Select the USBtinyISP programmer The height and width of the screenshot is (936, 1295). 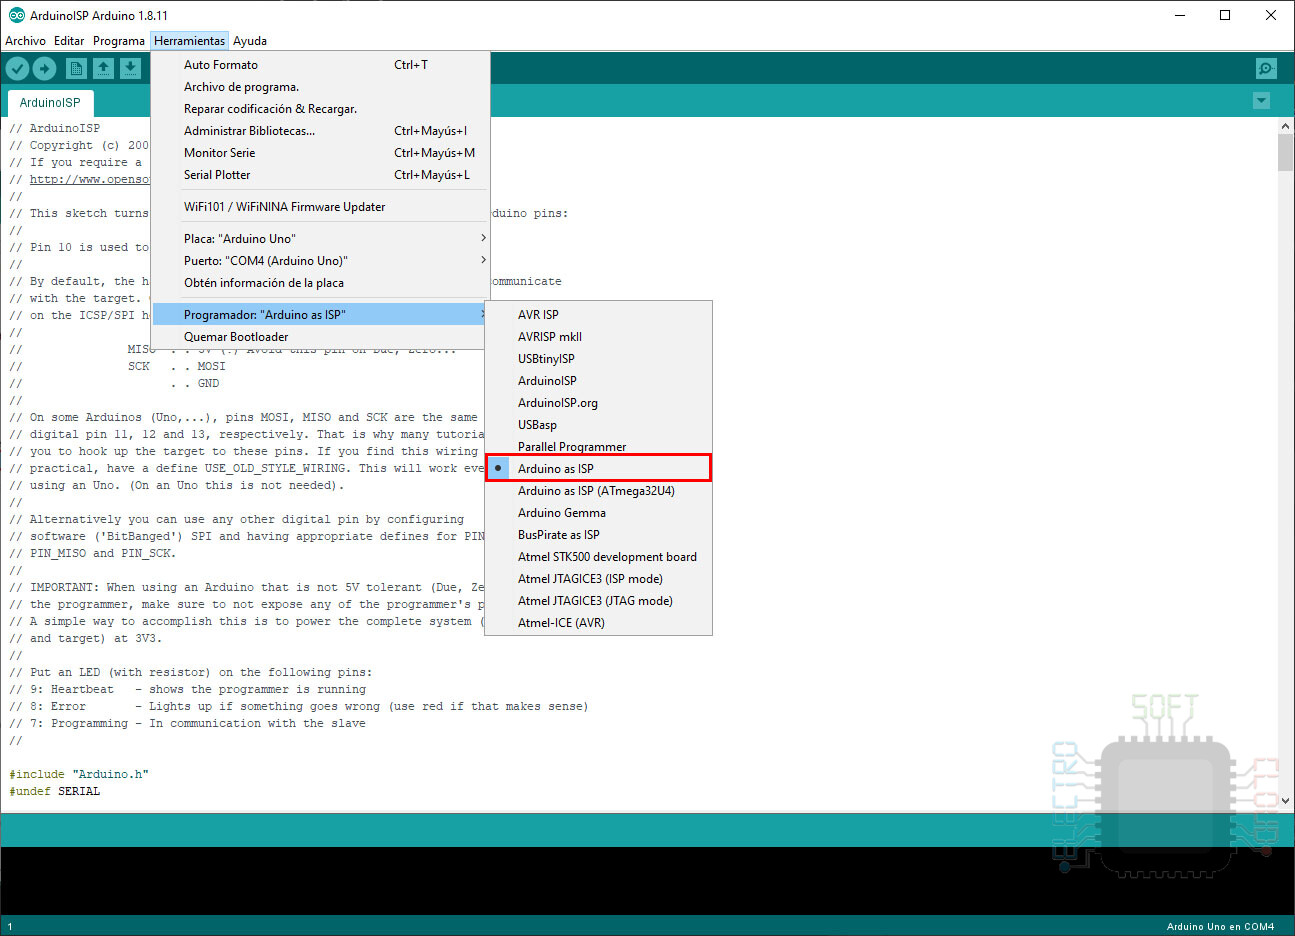click(x=598, y=359)
